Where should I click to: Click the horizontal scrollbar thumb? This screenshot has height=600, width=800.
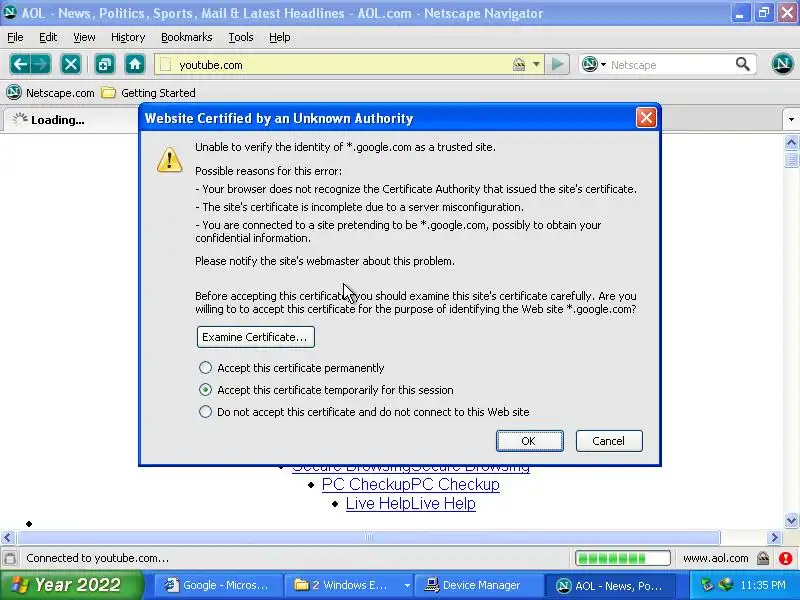(369, 537)
